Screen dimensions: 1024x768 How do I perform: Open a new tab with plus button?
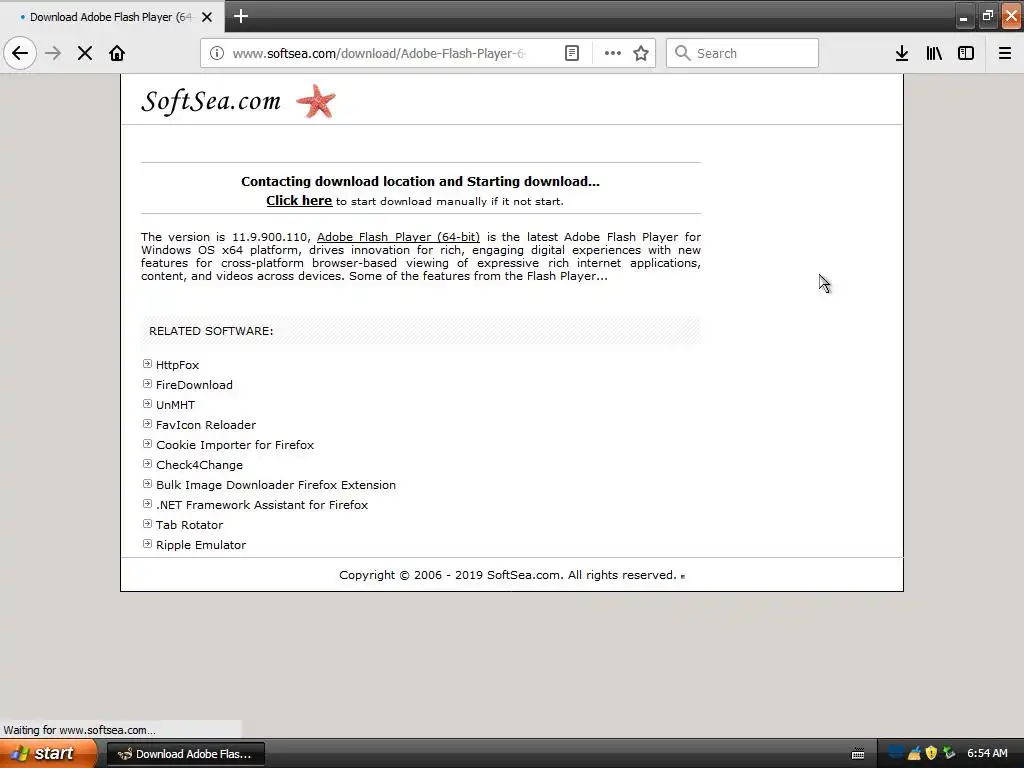tap(240, 16)
